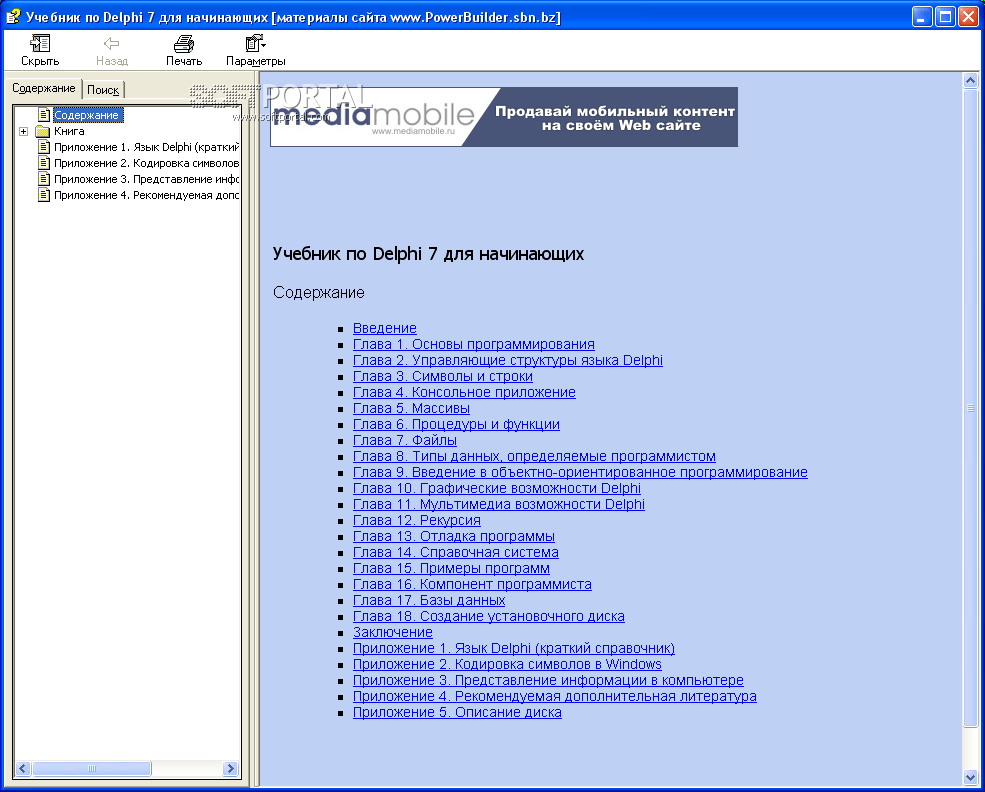Open Глава 14. Справочная система link

[x=455, y=552]
